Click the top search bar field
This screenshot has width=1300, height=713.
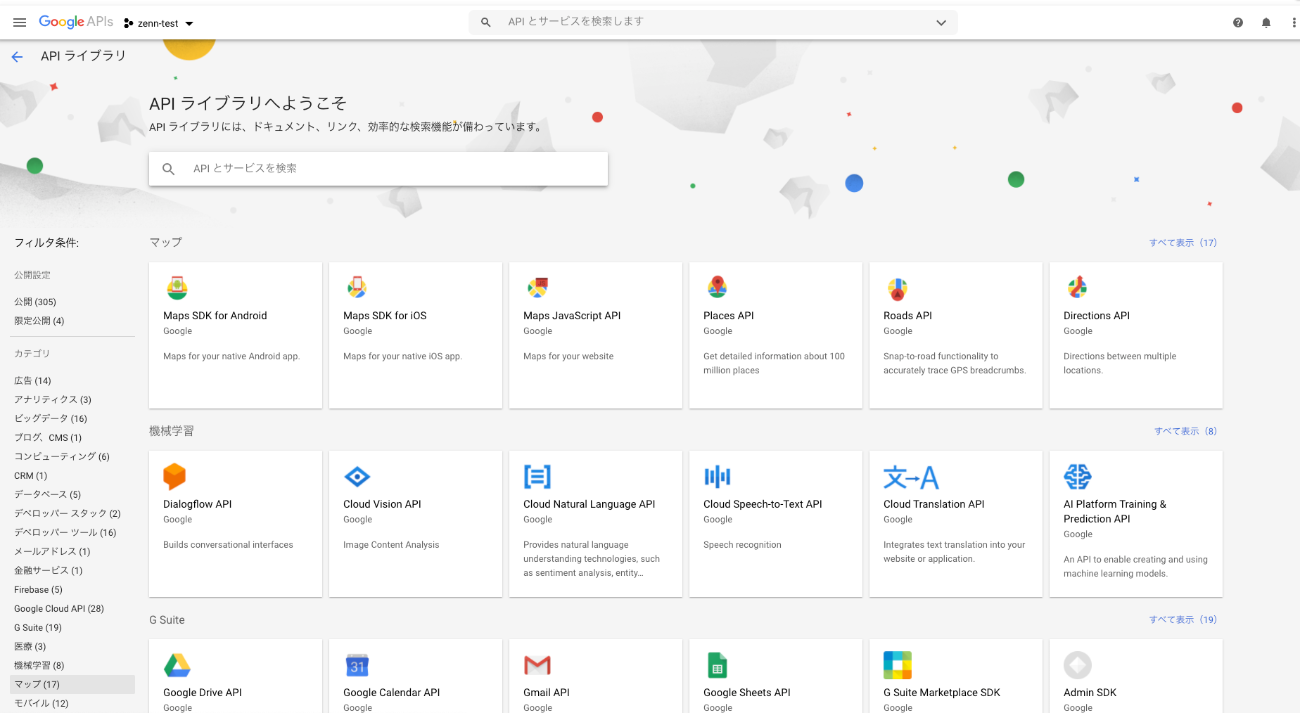pos(712,22)
